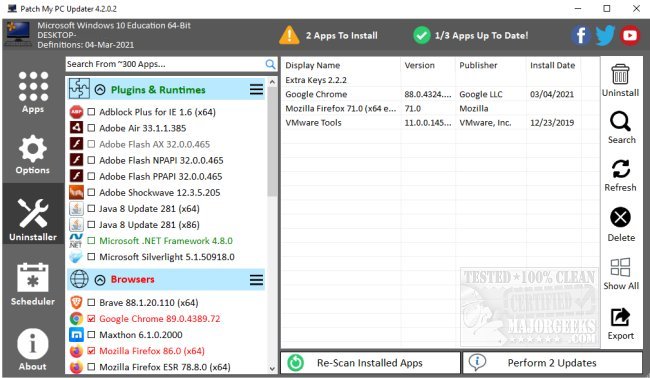Check Adobe Flash AX 32.0.0.465 checkbox
The width and height of the screenshot is (650, 378).
91,144
